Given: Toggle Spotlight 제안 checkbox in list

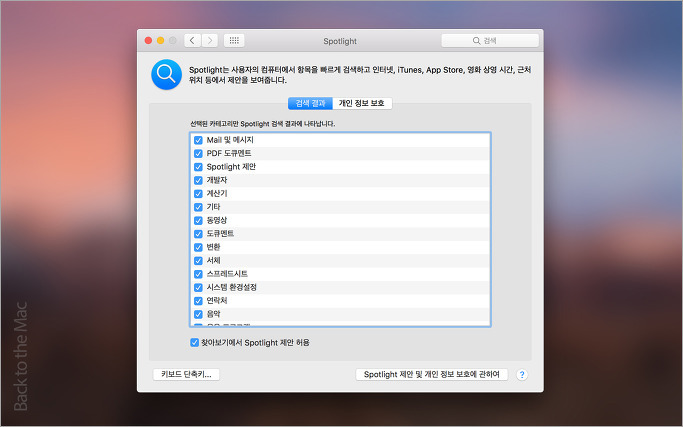Looking at the screenshot, I should coord(198,167).
